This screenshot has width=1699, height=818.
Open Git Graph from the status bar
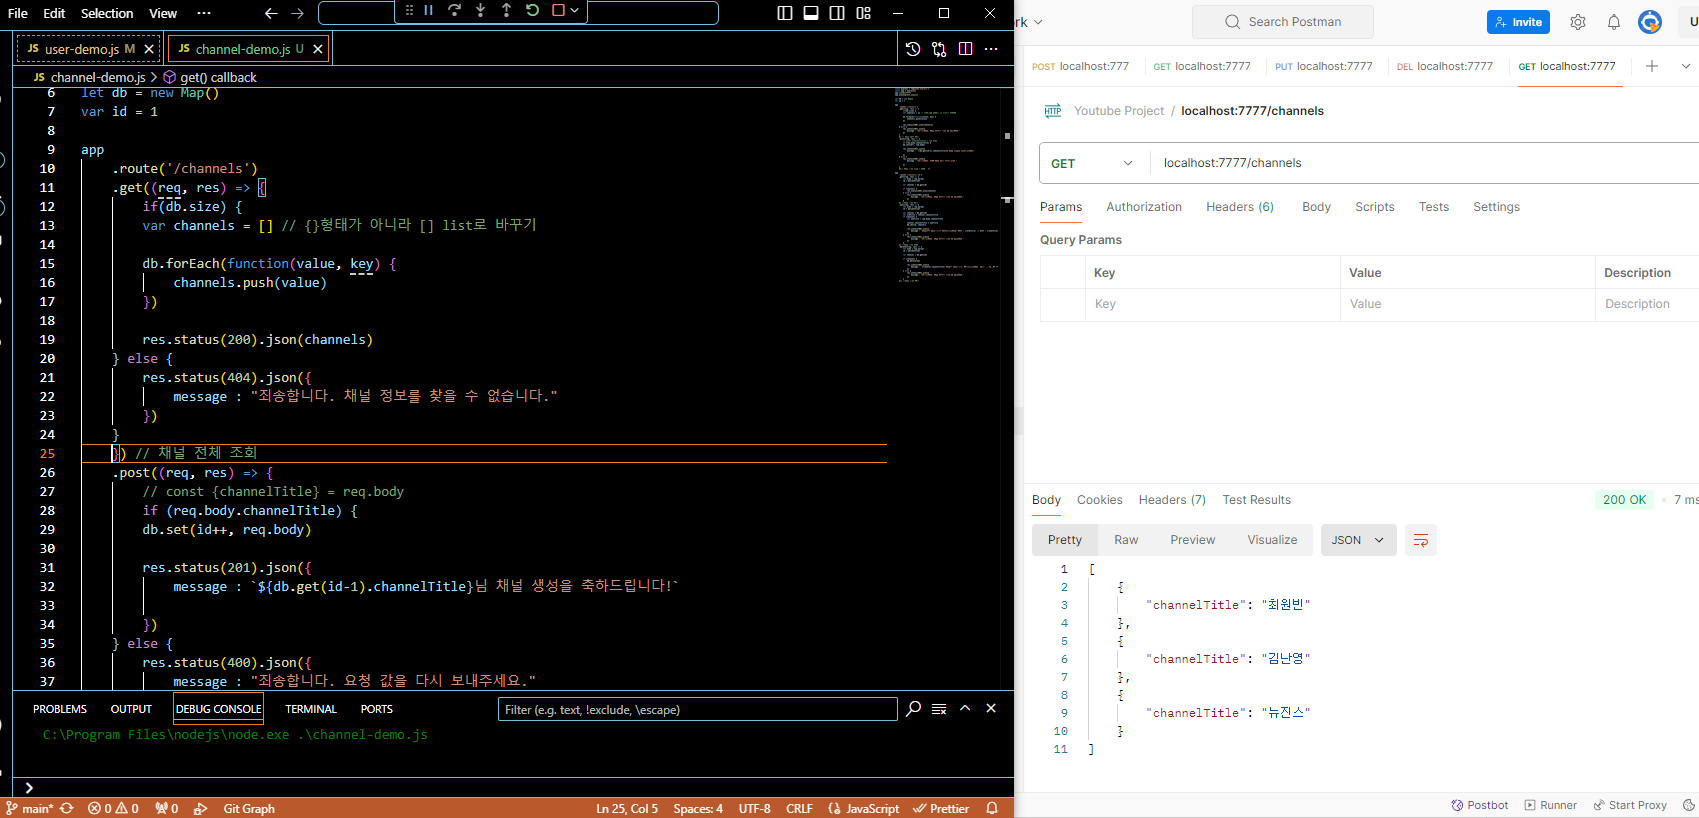coord(249,808)
